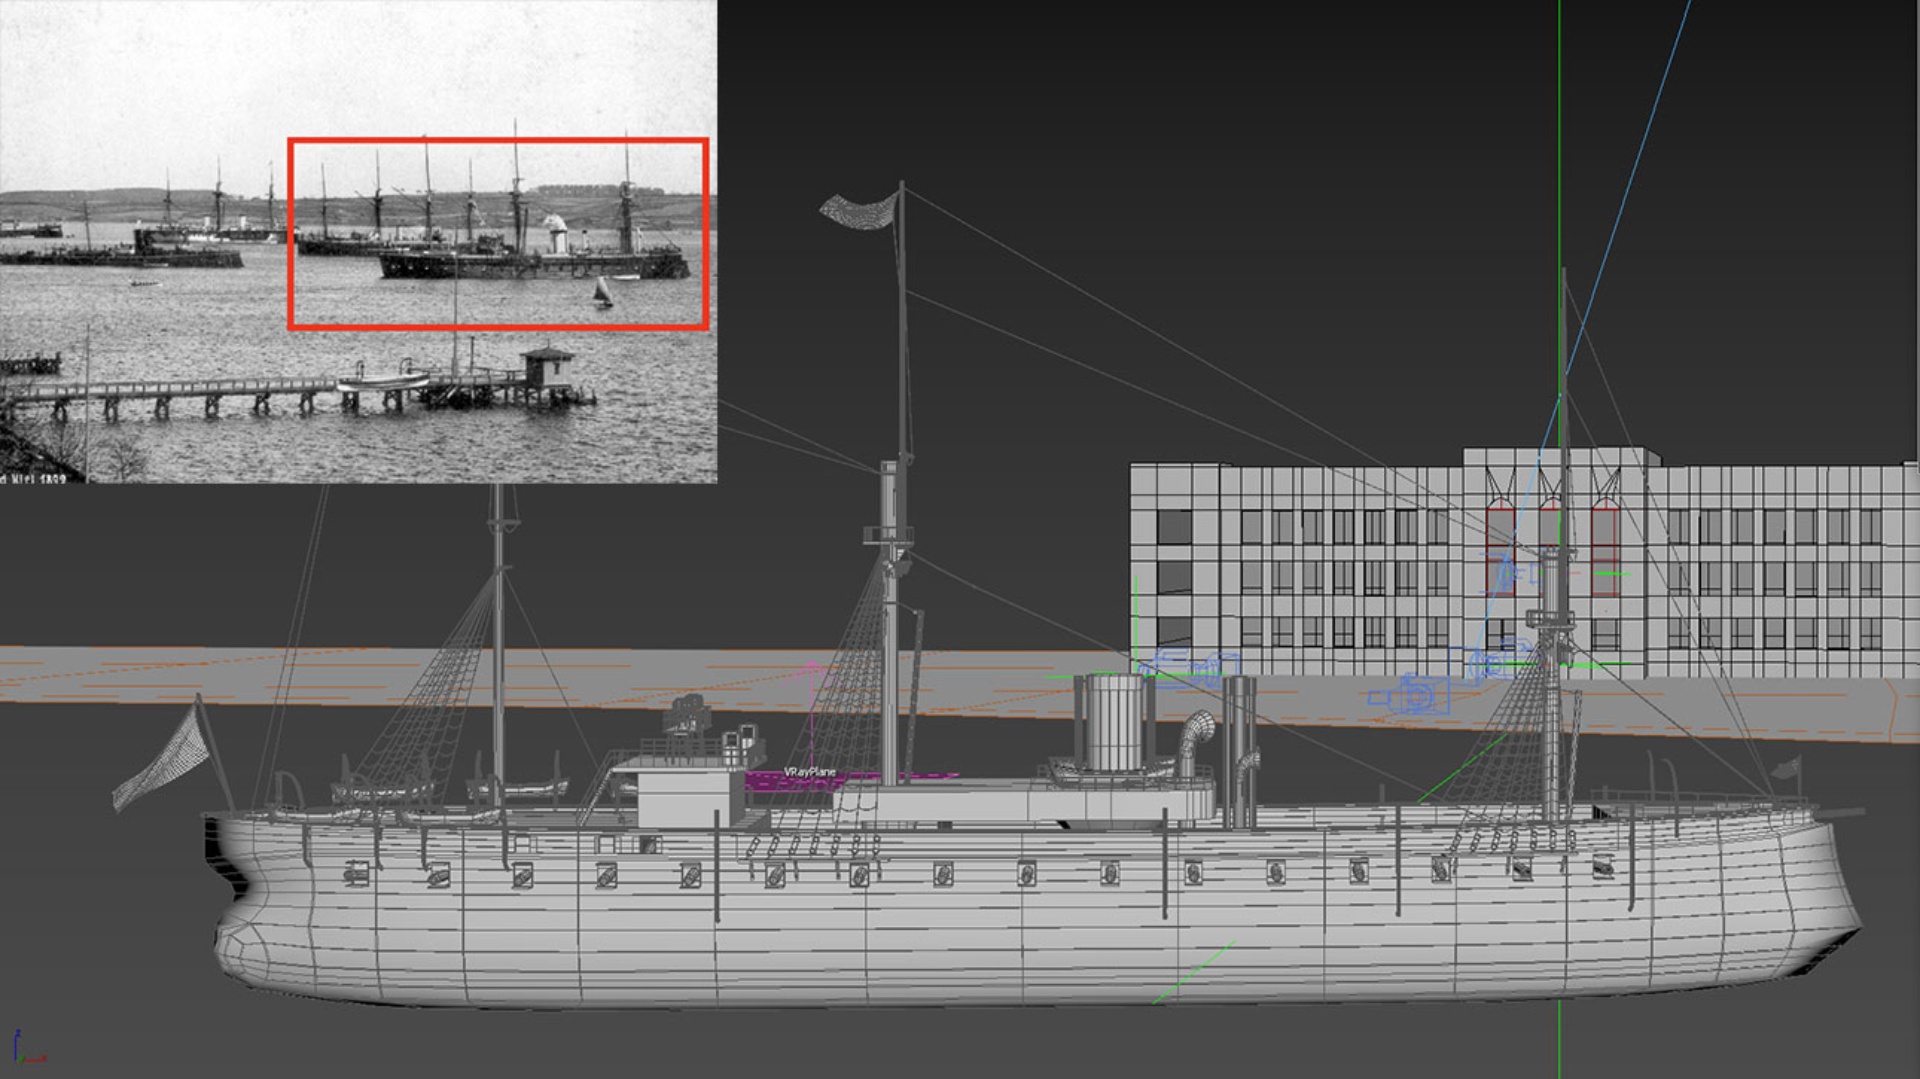Click the red highlight rectangle in the photo

[x=500, y=140]
